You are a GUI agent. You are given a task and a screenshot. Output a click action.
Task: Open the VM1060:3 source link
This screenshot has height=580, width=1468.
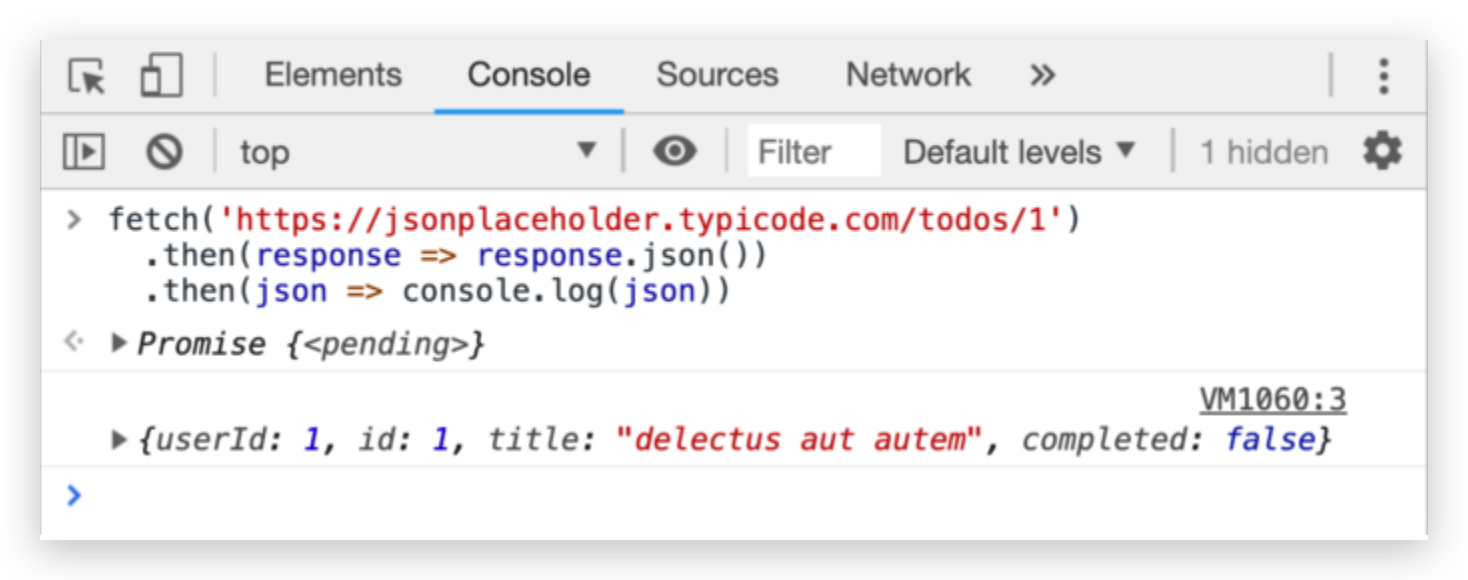click(x=1272, y=400)
